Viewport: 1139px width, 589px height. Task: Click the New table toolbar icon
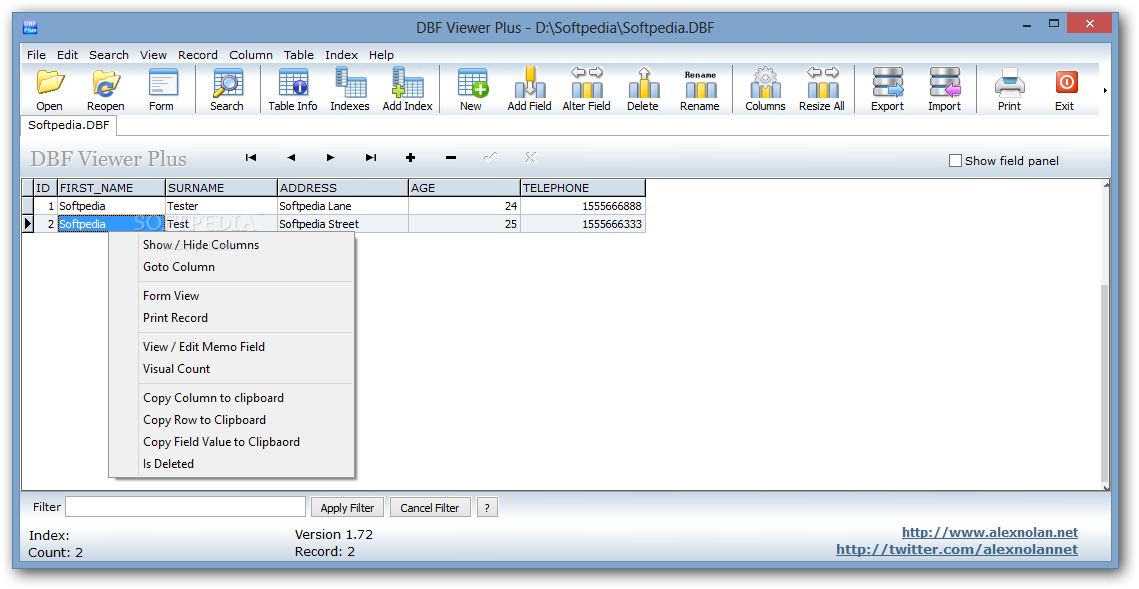[471, 89]
